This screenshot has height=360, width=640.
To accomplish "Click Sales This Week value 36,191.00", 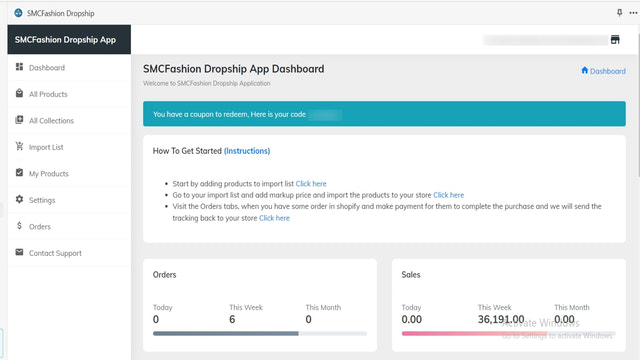I will (501, 319).
